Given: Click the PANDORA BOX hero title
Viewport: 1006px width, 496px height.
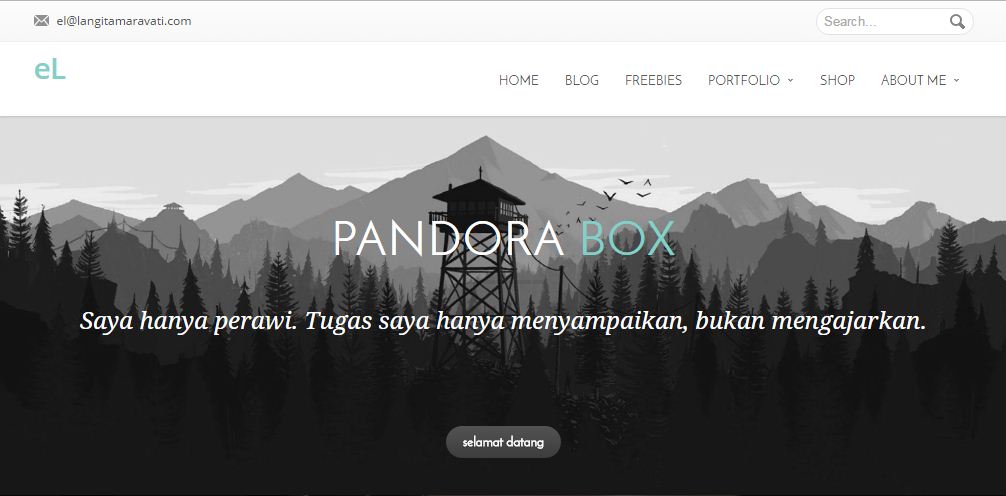Looking at the screenshot, I should 504,239.
